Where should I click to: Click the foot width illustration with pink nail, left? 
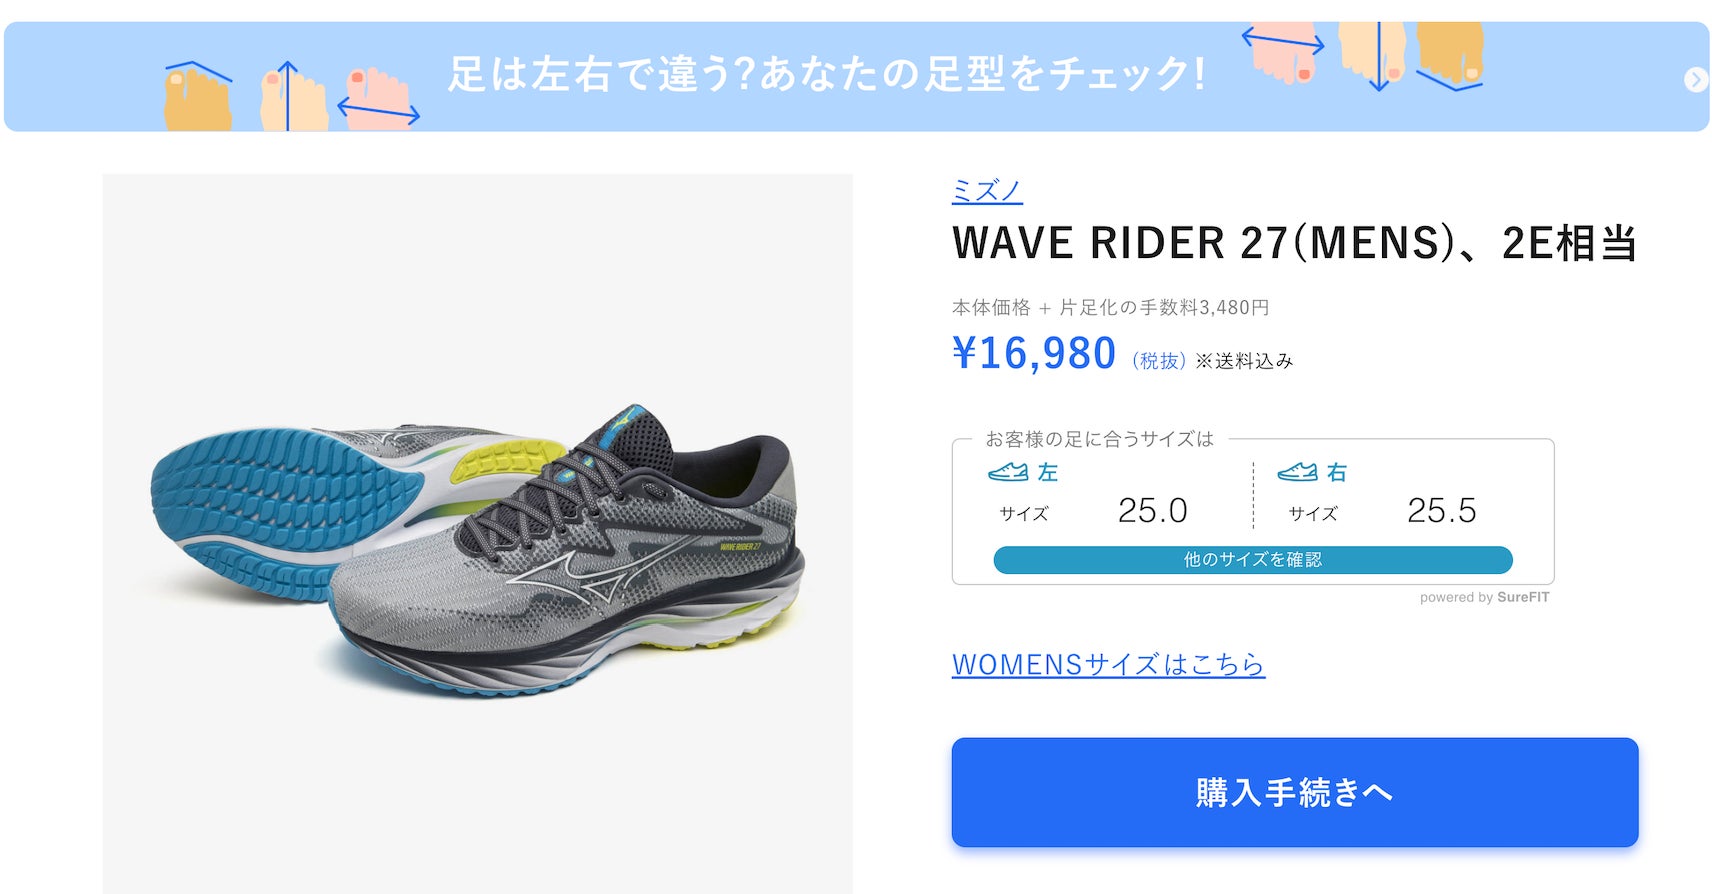tap(378, 98)
